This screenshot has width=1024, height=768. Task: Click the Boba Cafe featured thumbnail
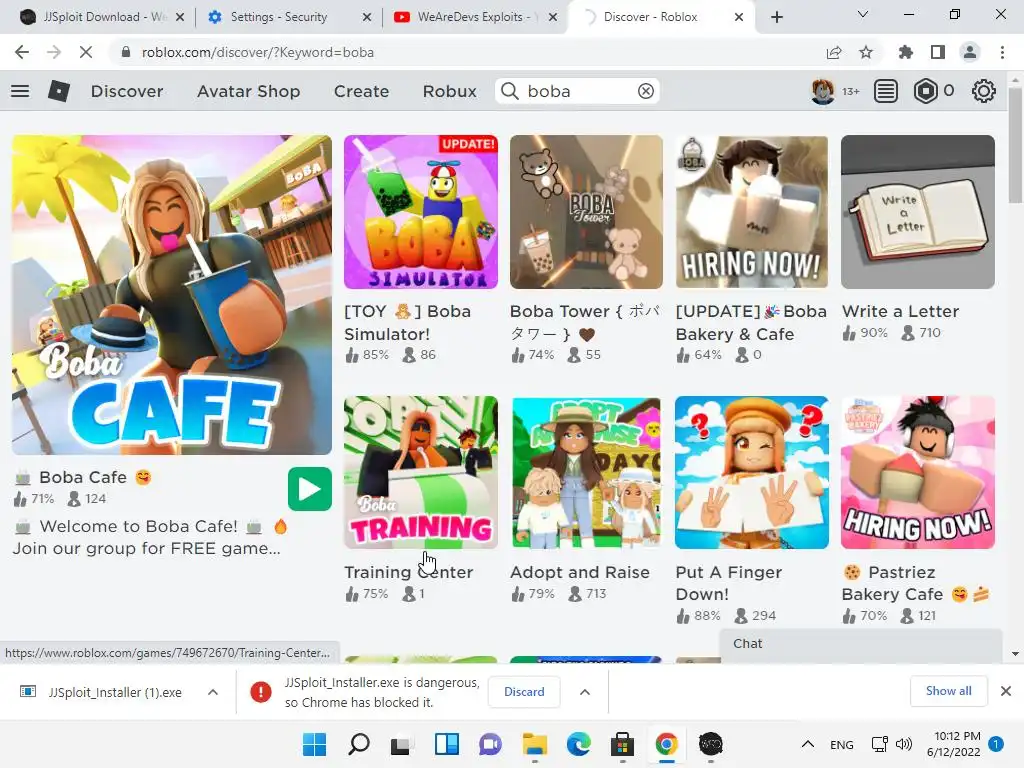click(x=172, y=295)
